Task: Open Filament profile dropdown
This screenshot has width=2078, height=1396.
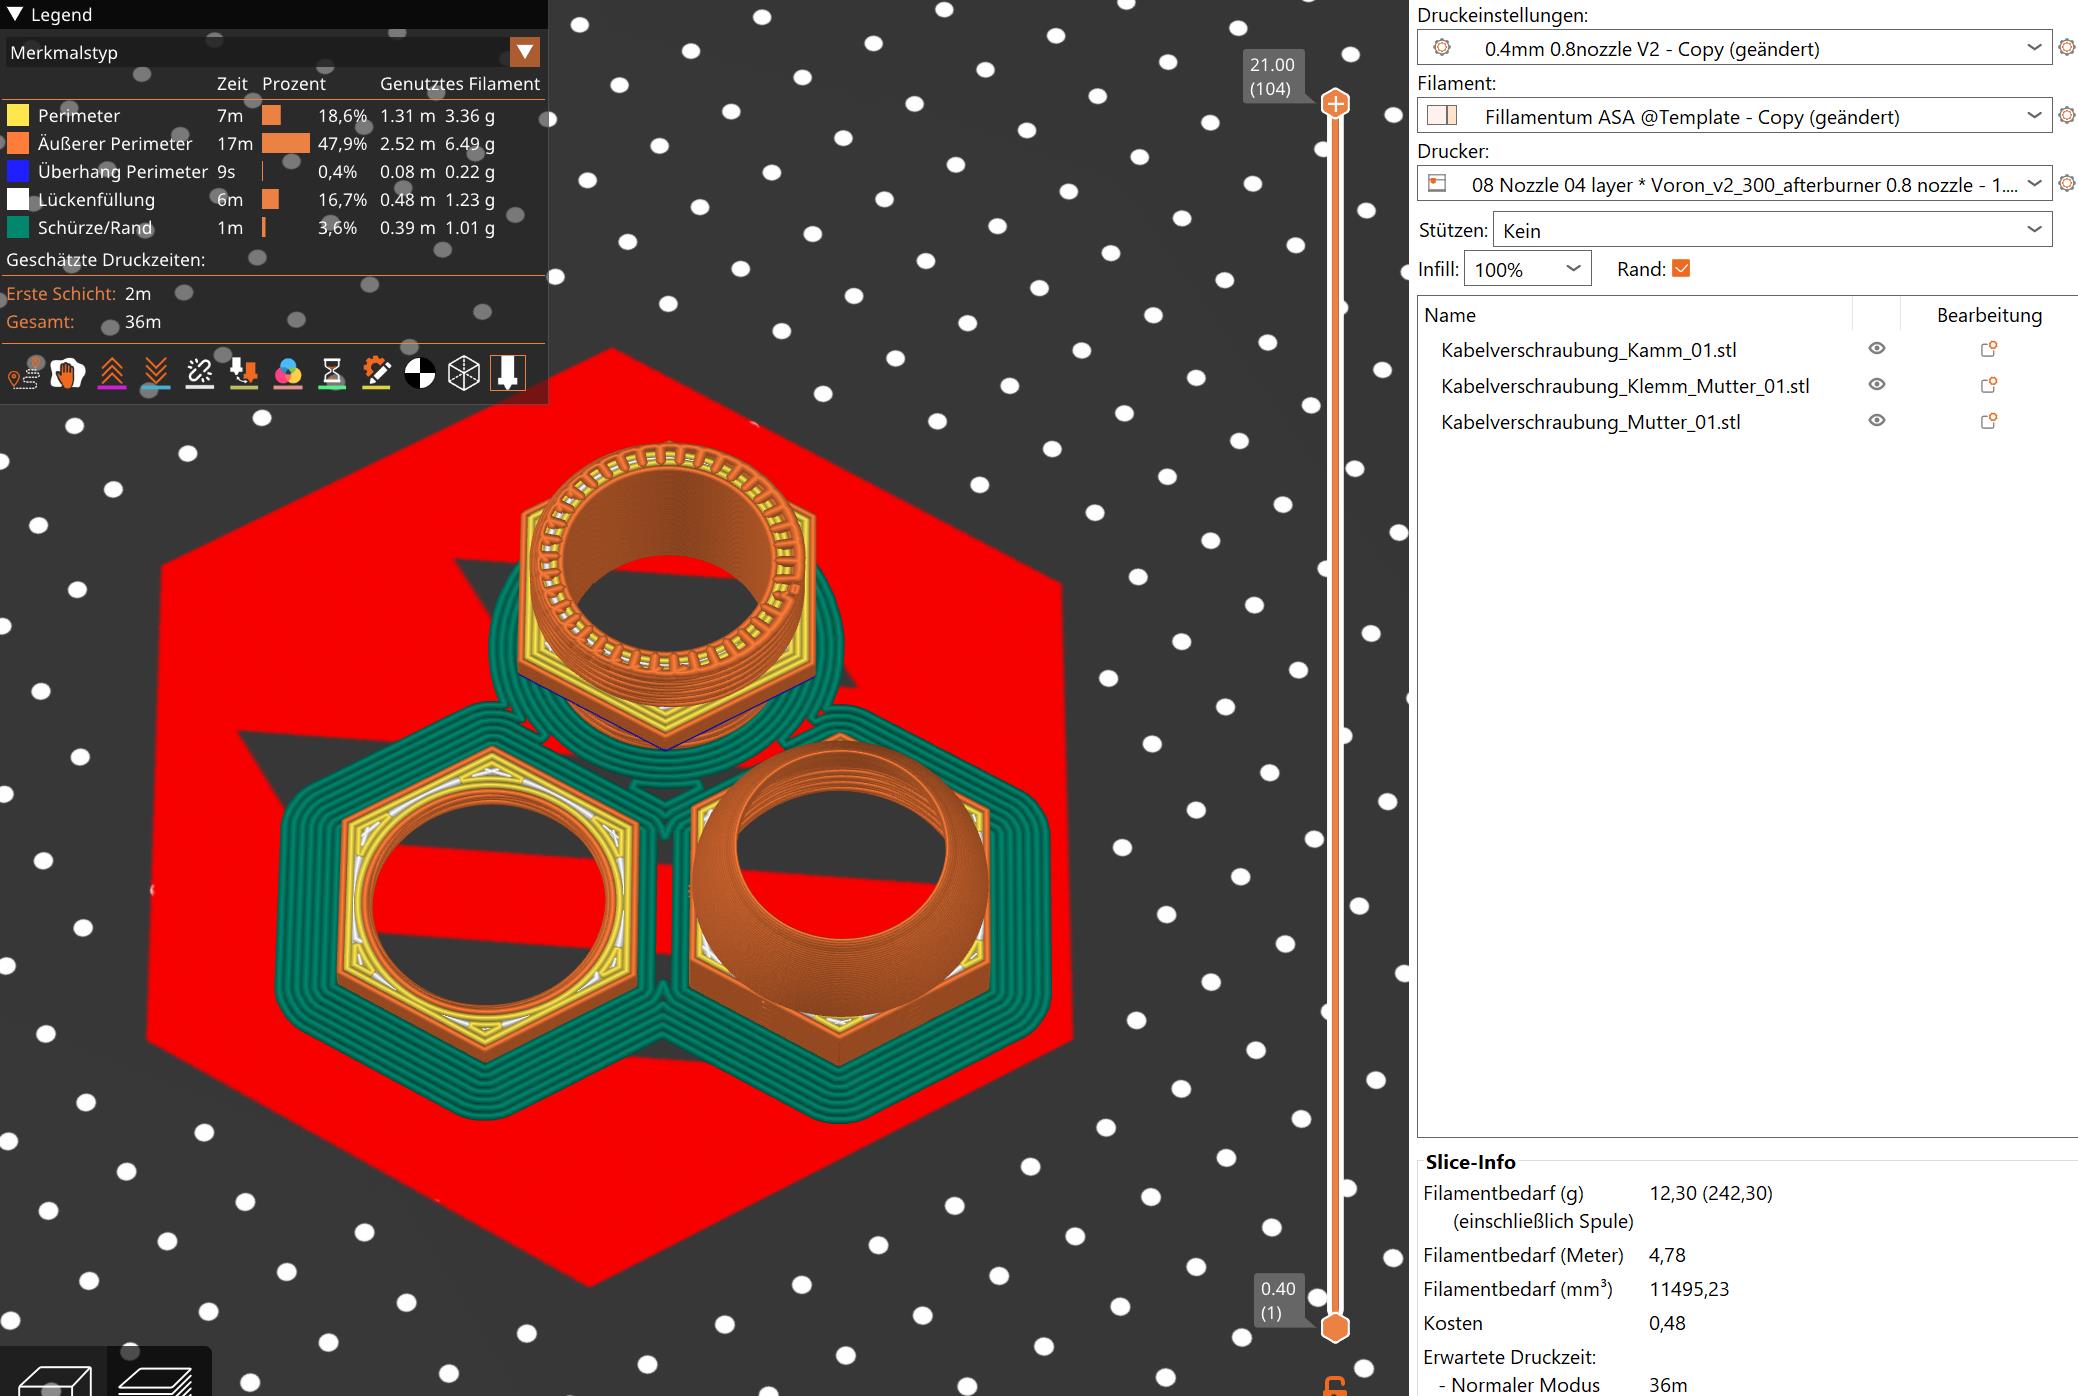Action: [x=1735, y=116]
